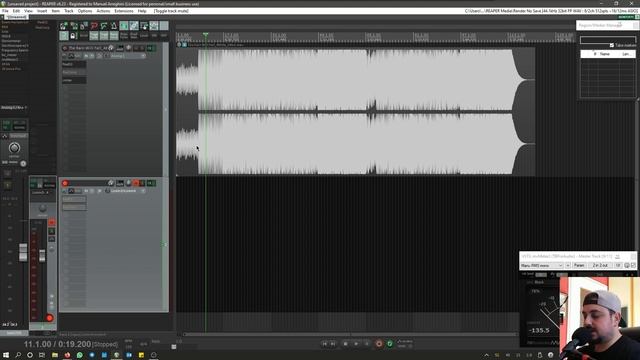Click mixer strip record arm at bottom
The height and width of the screenshot is (360, 640).
[50, 318]
